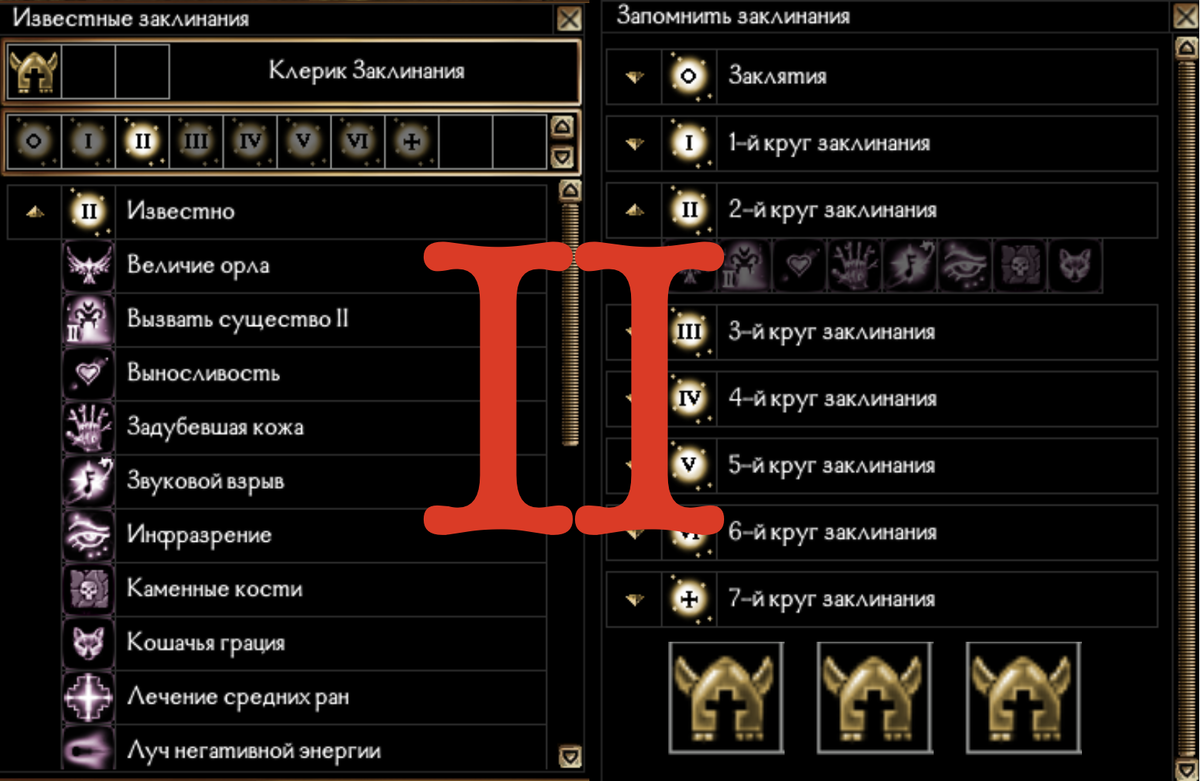Select the Кошачья грация cat icon
1200x781 pixels.
tap(88, 644)
